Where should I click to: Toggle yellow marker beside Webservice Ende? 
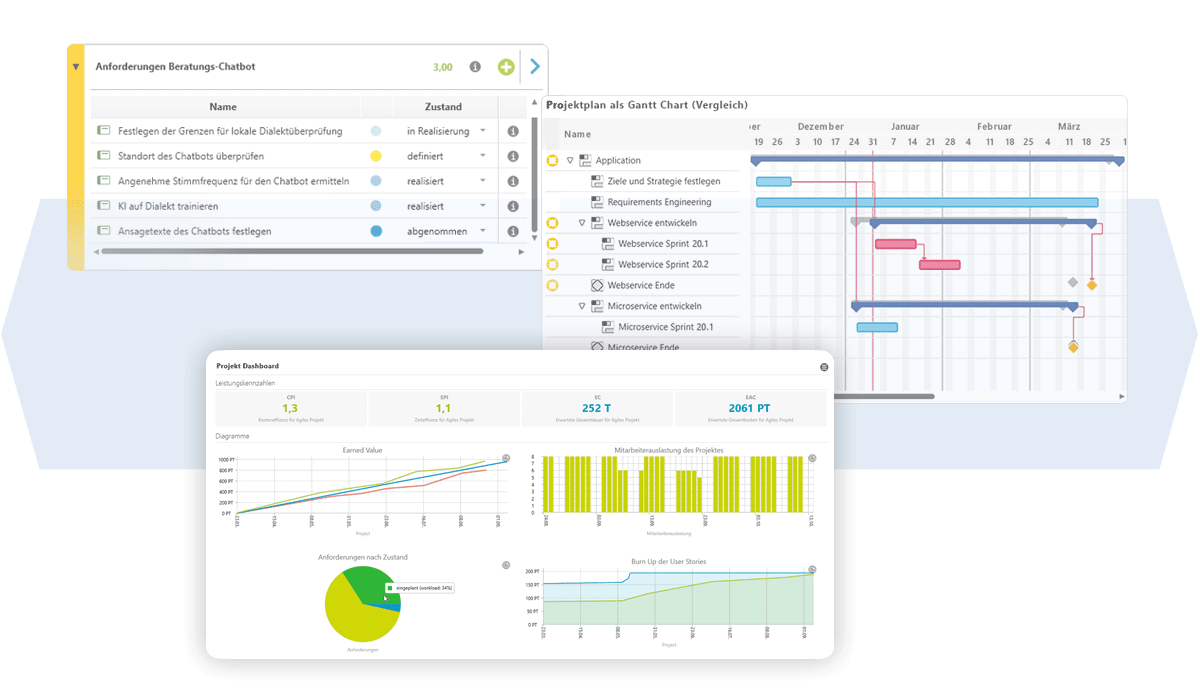tap(552, 285)
